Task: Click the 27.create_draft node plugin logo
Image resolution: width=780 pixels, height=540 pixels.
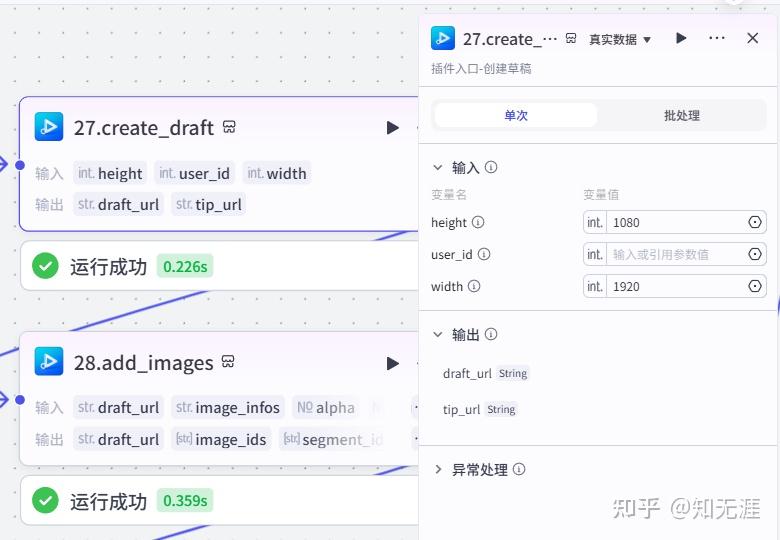Action: (49, 127)
